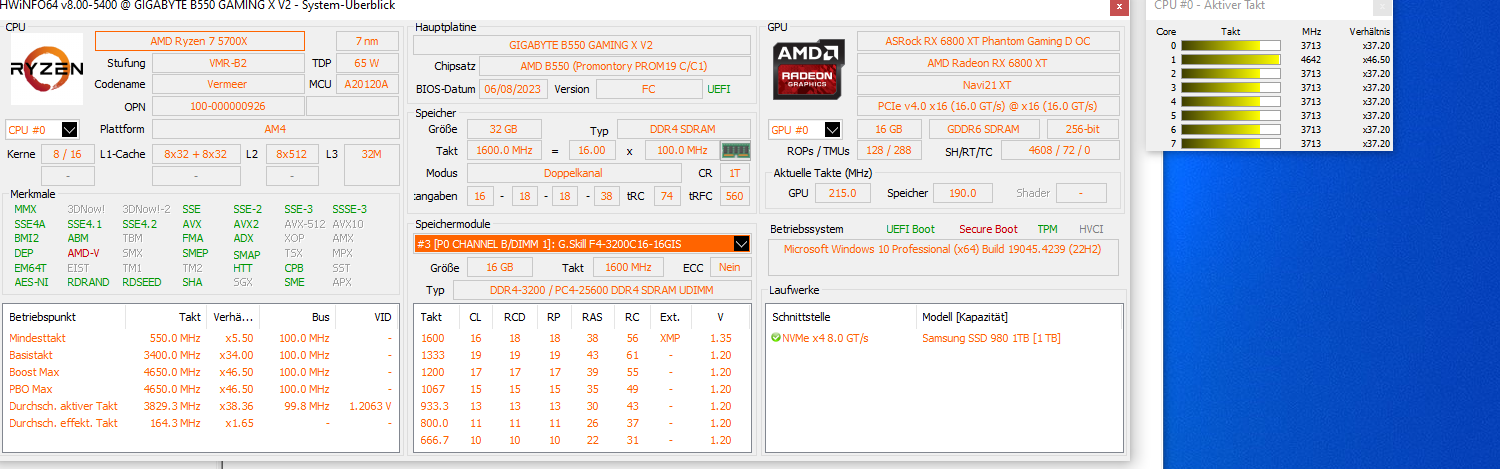This screenshot has height=469, width=1500.
Task: Click the PCIe v4.0 x16 link field
Action: click(x=987, y=106)
